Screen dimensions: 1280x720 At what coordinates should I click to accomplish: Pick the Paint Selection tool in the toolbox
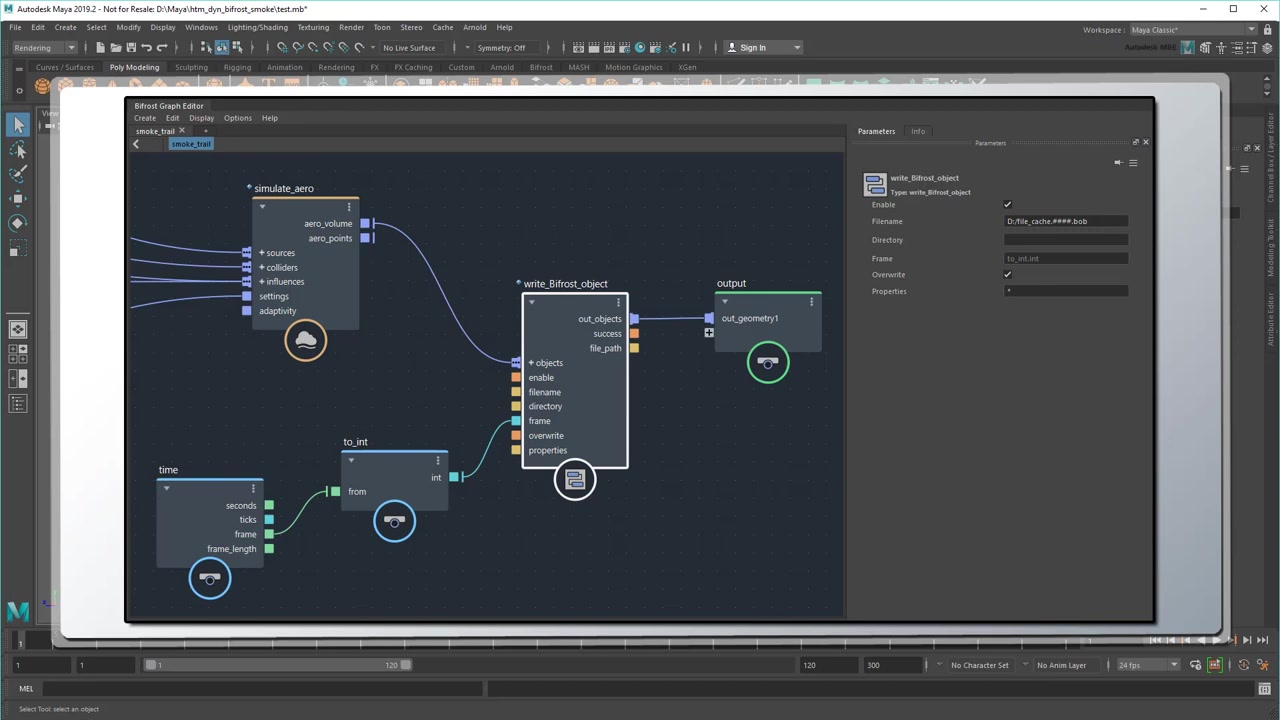click(x=18, y=174)
